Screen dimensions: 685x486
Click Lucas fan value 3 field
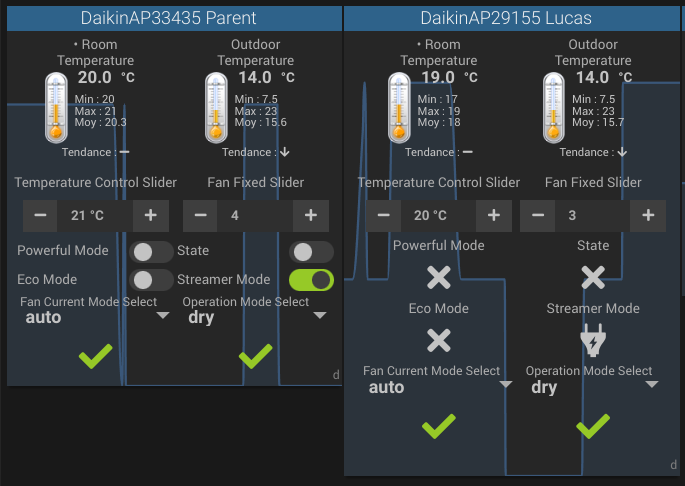592,215
